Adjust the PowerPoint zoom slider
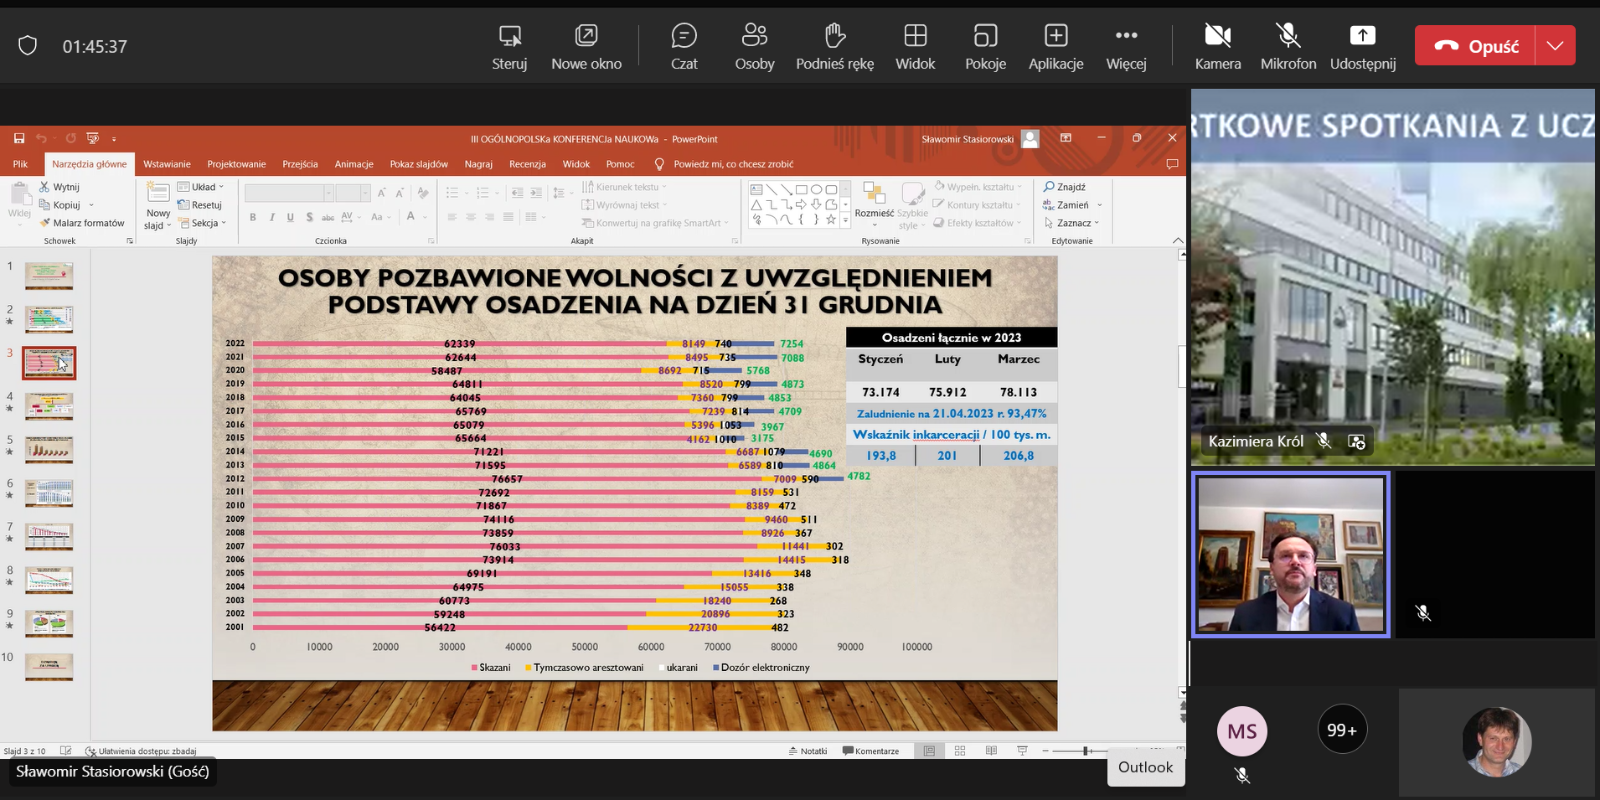1600x800 pixels. pyautogui.click(x=1086, y=751)
